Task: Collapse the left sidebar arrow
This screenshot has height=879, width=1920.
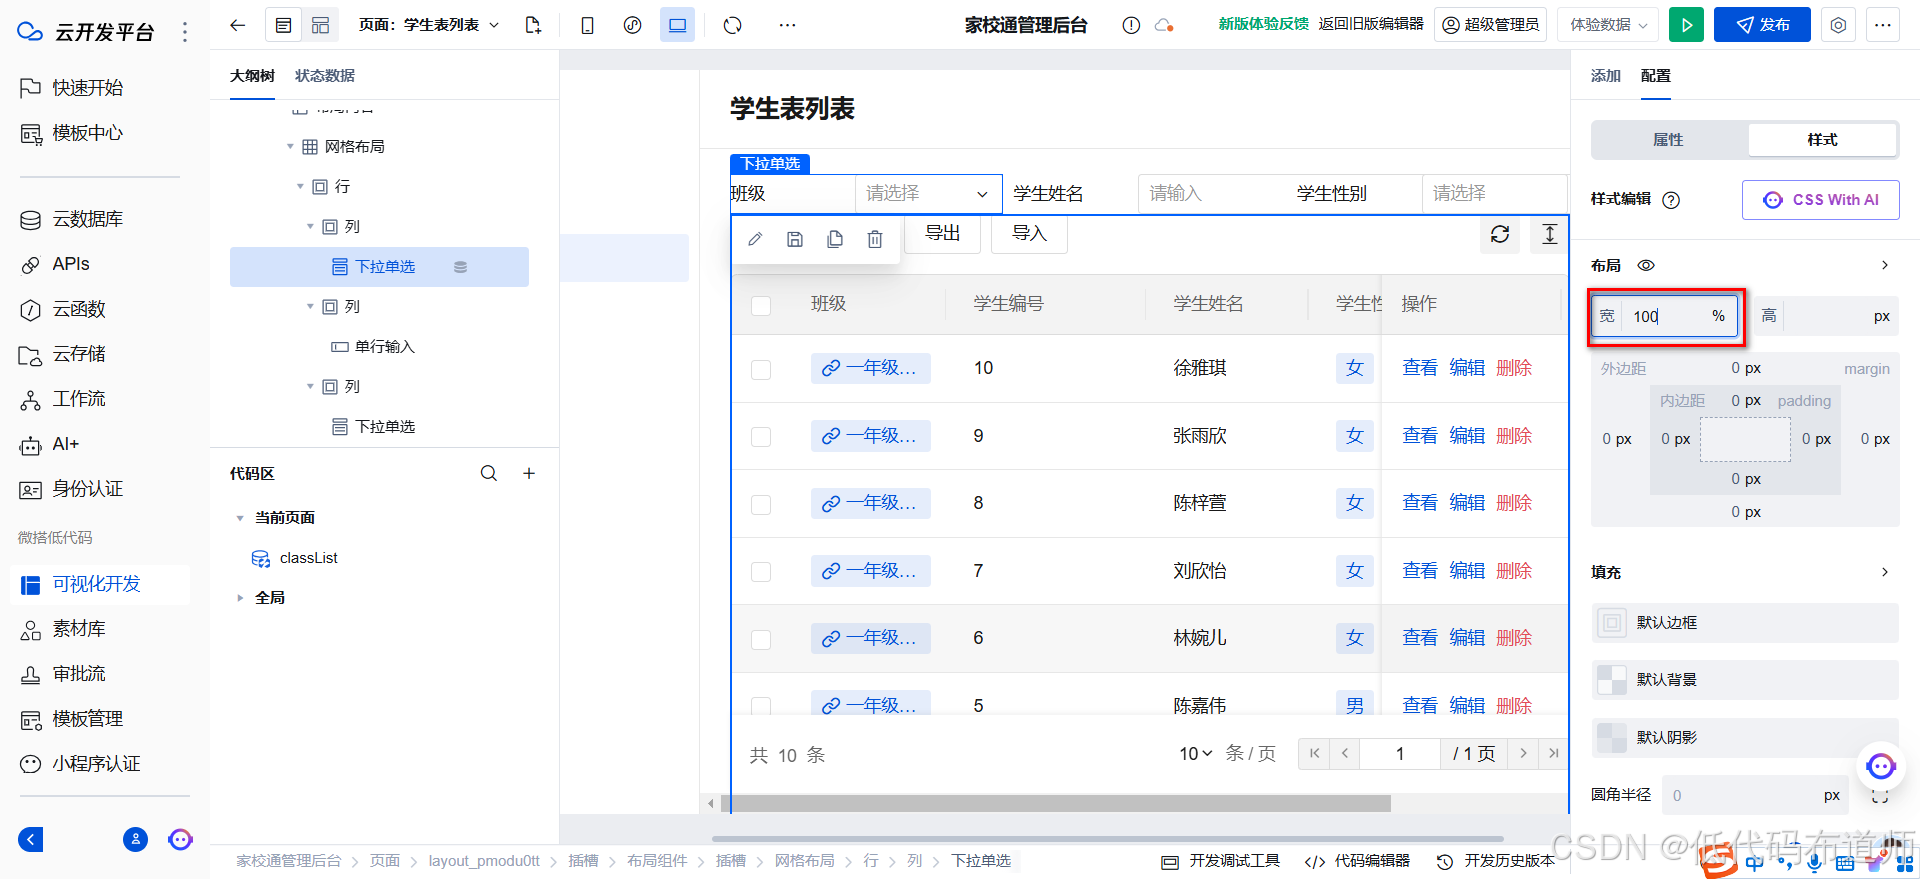Action: (31, 839)
